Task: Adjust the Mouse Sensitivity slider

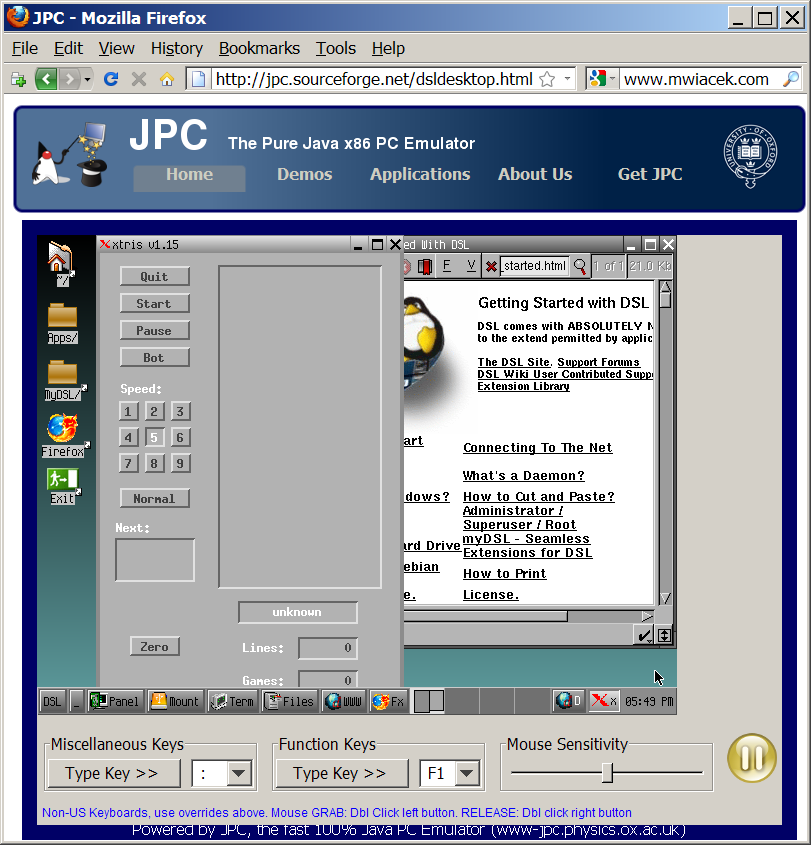Action: 607,772
